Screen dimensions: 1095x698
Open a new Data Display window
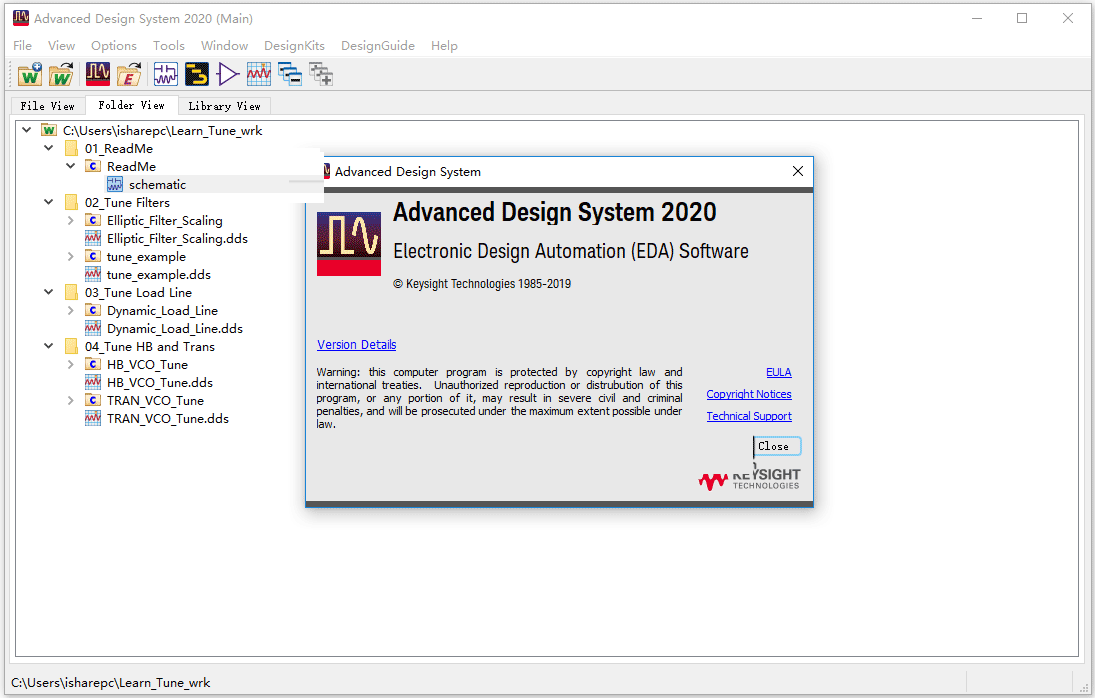click(259, 74)
